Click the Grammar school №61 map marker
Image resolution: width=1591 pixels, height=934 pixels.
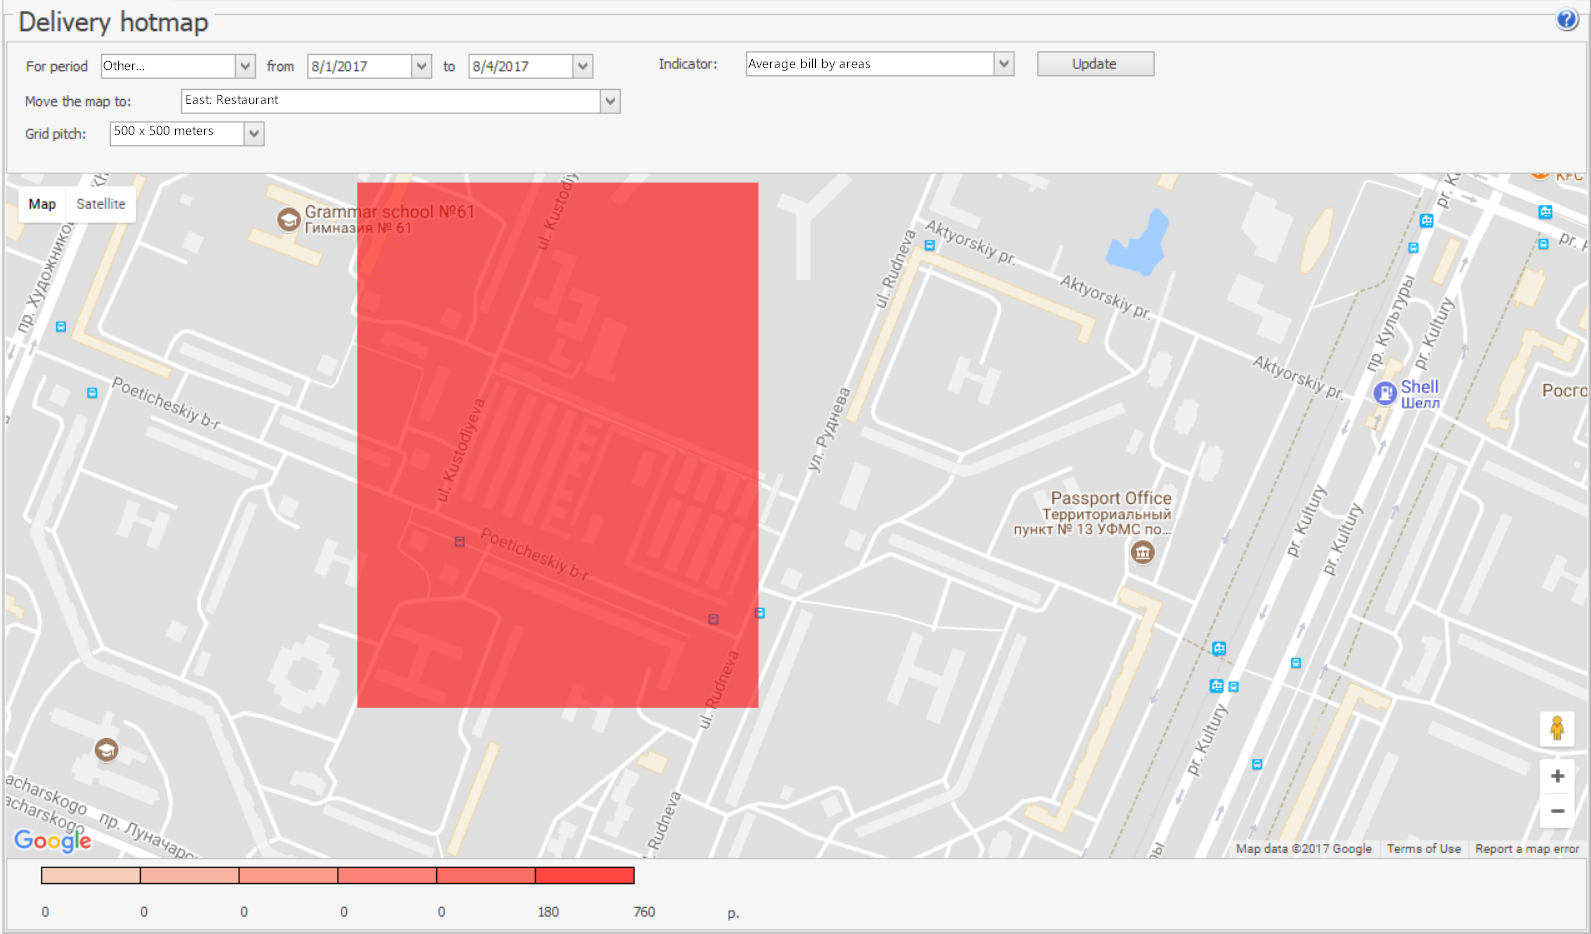pyautogui.click(x=289, y=220)
